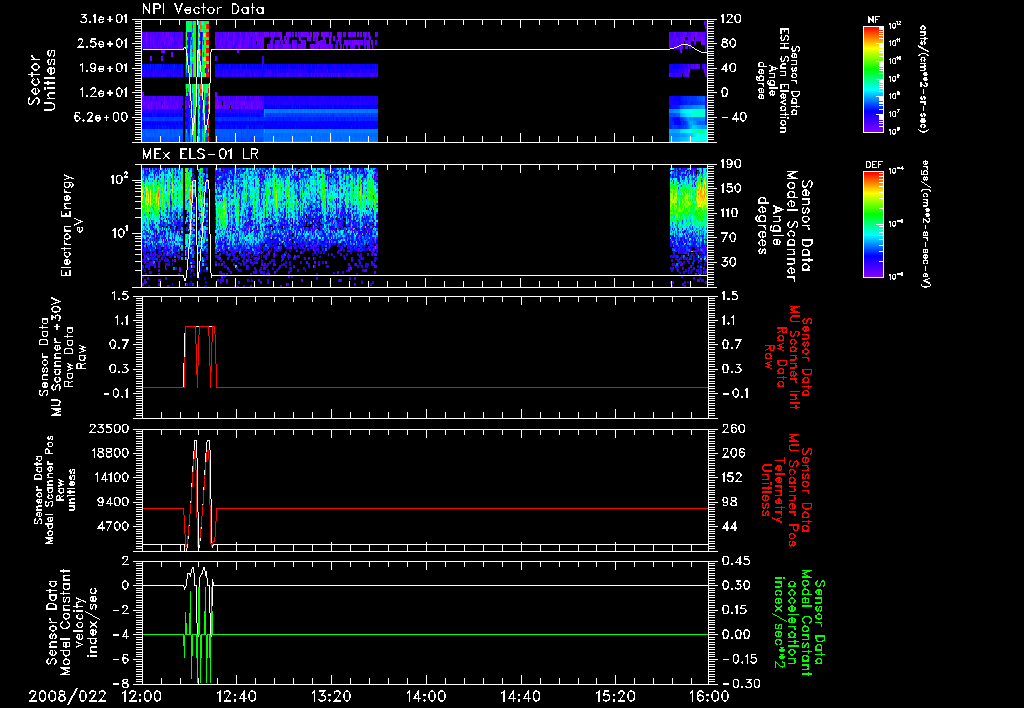Click the 9400 scanner position tick label
Image resolution: width=1024 pixels, height=708 pixels.
(113, 502)
